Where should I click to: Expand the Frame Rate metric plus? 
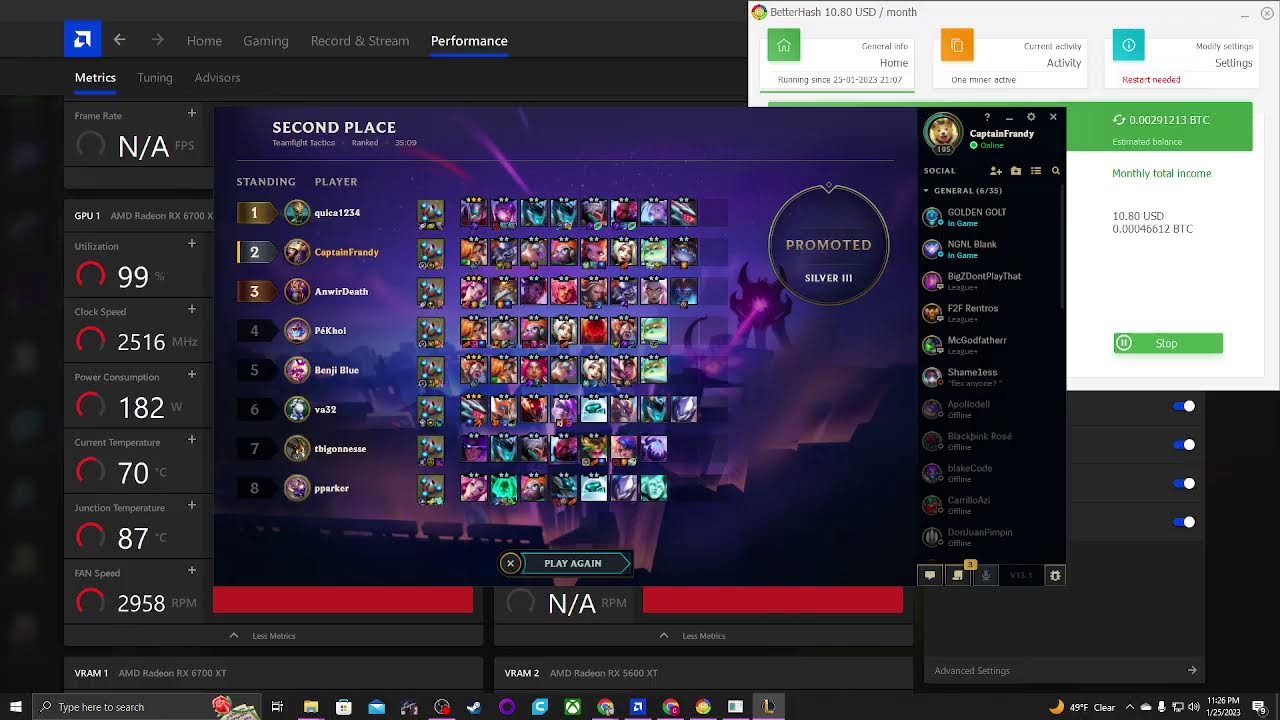192,114
